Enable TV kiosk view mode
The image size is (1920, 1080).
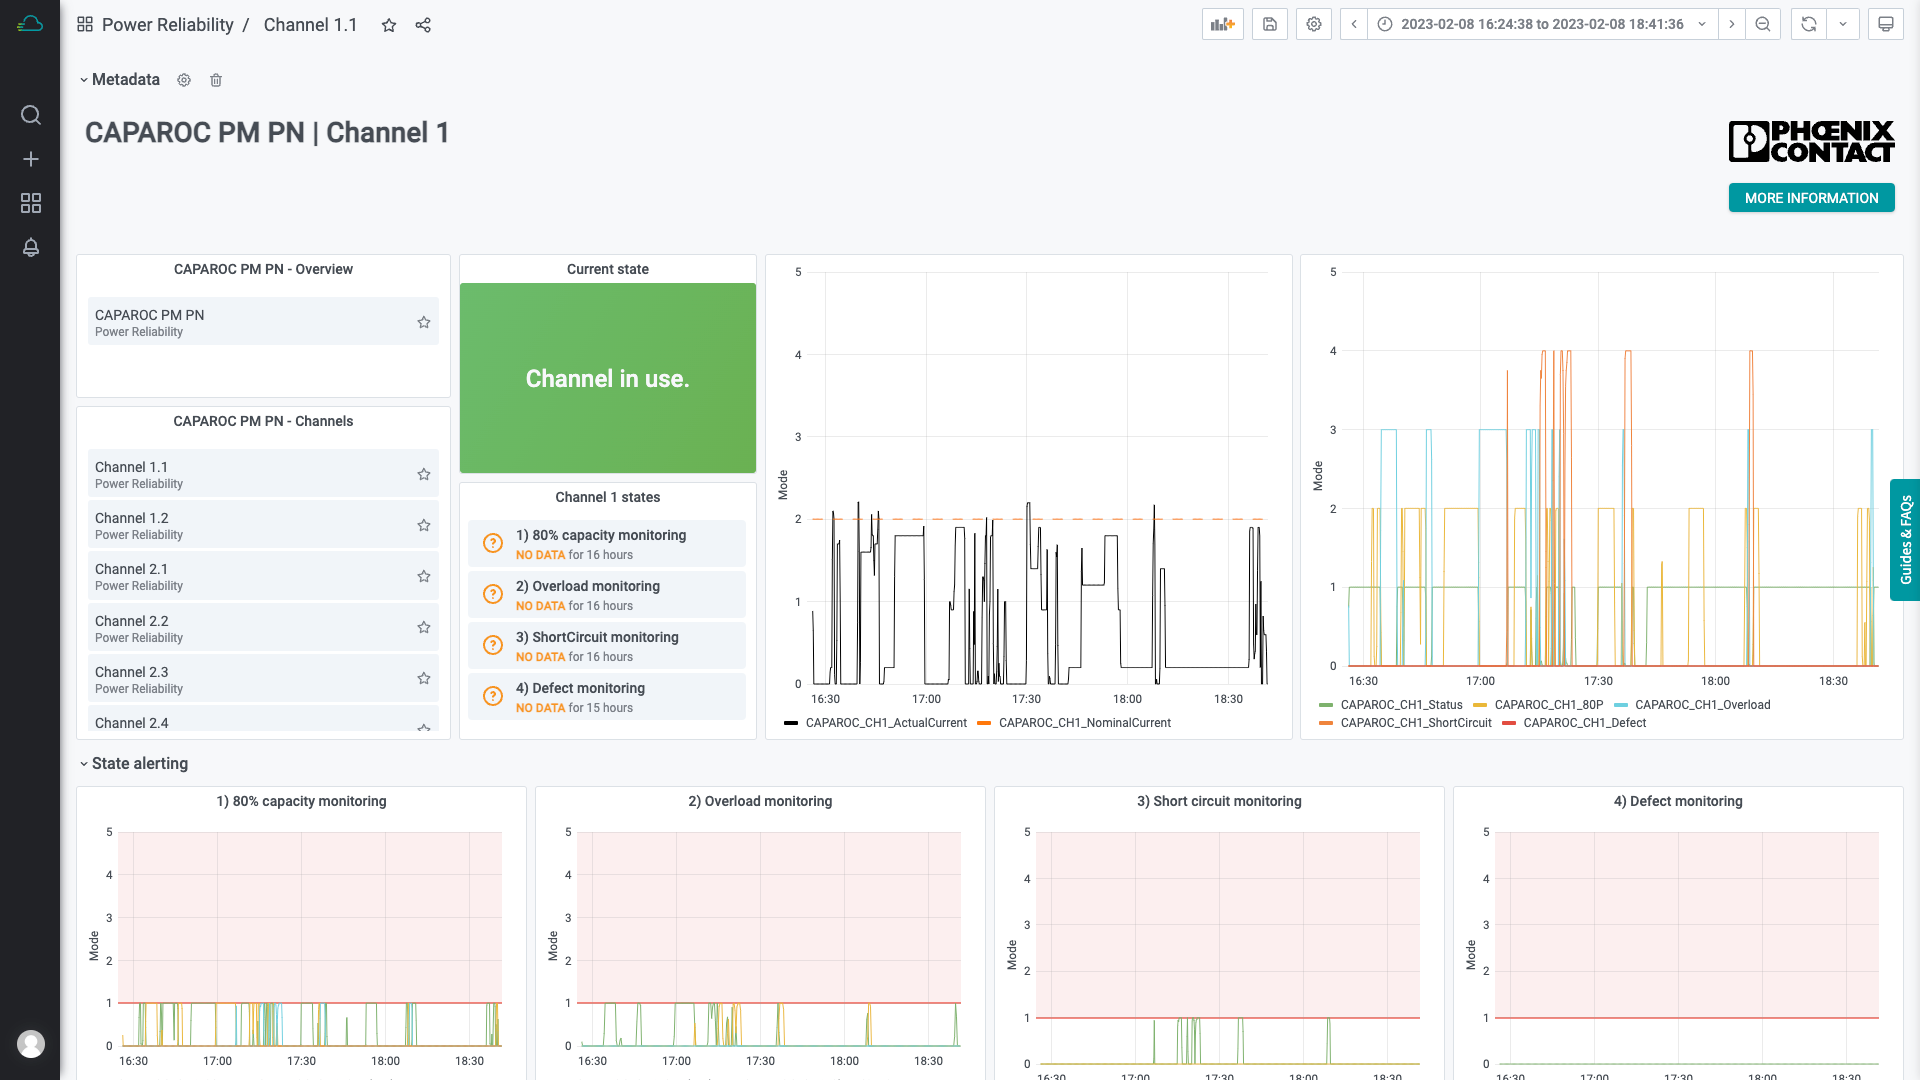(x=1885, y=24)
